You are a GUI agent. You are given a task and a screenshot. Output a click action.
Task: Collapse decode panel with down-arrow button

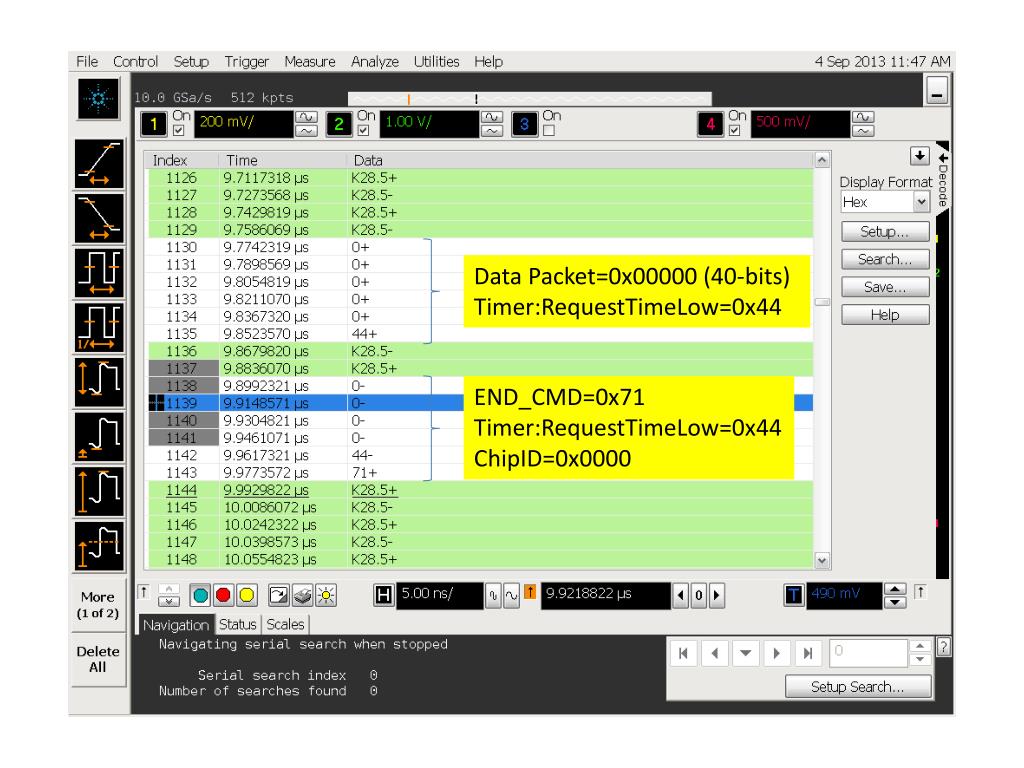[x=920, y=156]
